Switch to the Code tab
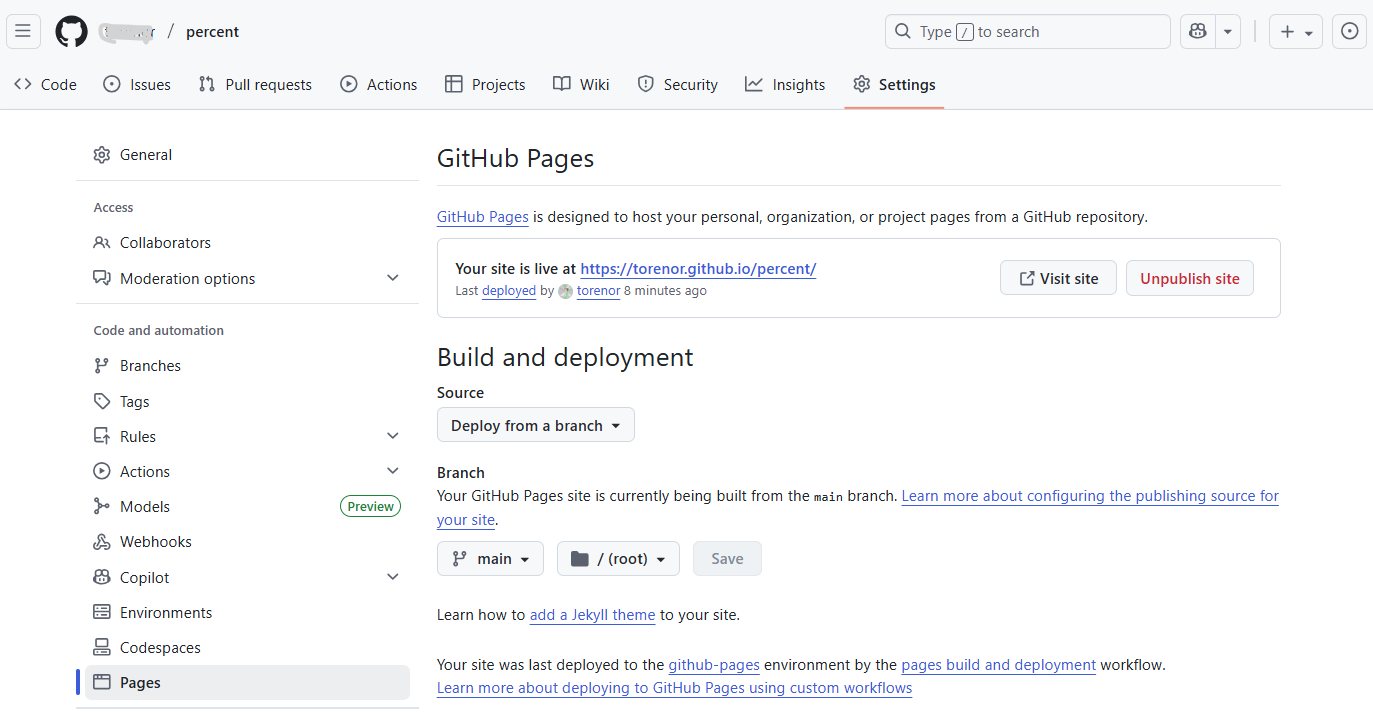The height and width of the screenshot is (721, 1373). [x=45, y=84]
